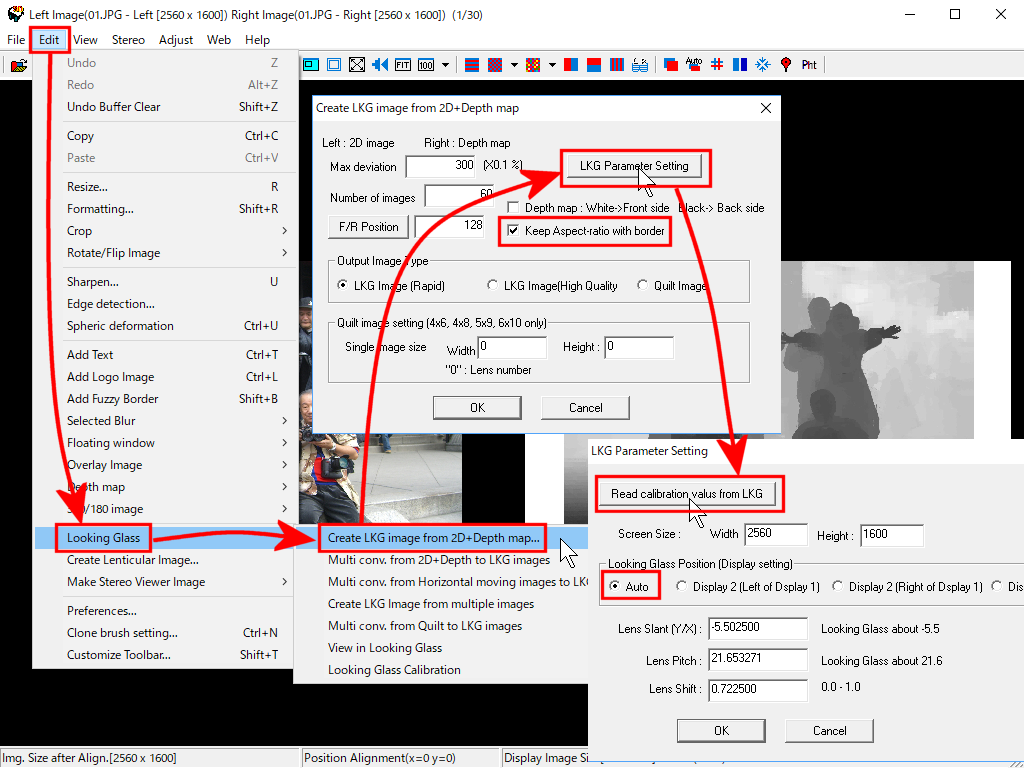Click the cyan window display icon
Image resolution: width=1024 pixels, height=768 pixels.
[311, 65]
